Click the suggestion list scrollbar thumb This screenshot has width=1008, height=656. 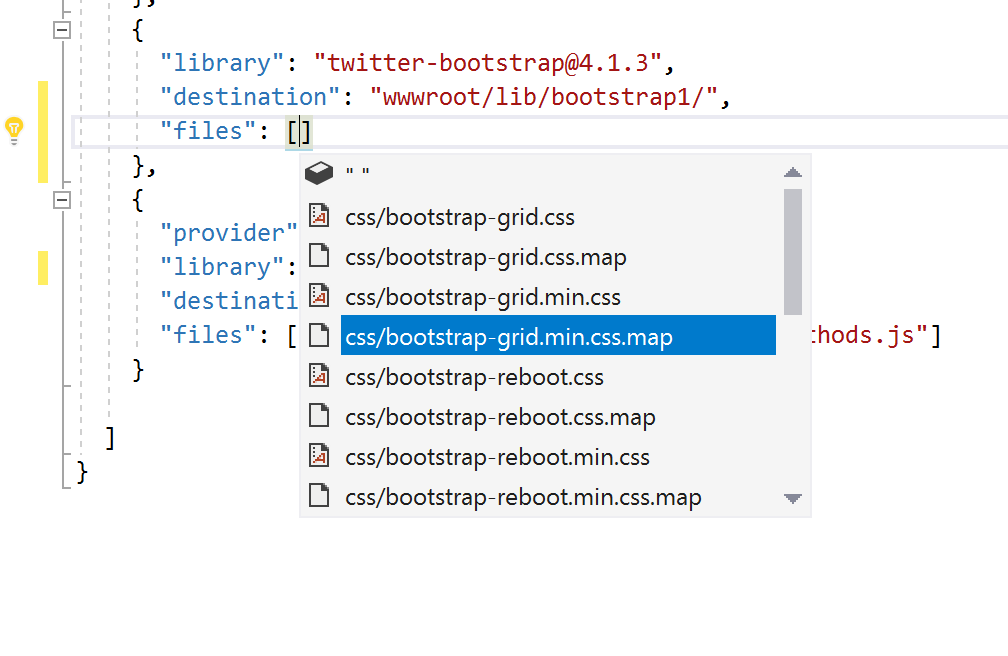pos(793,251)
